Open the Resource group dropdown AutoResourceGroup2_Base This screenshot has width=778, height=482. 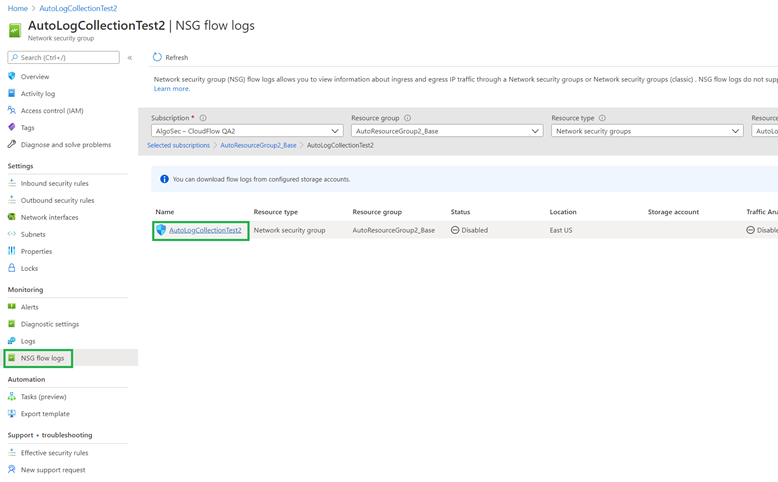[447, 131]
